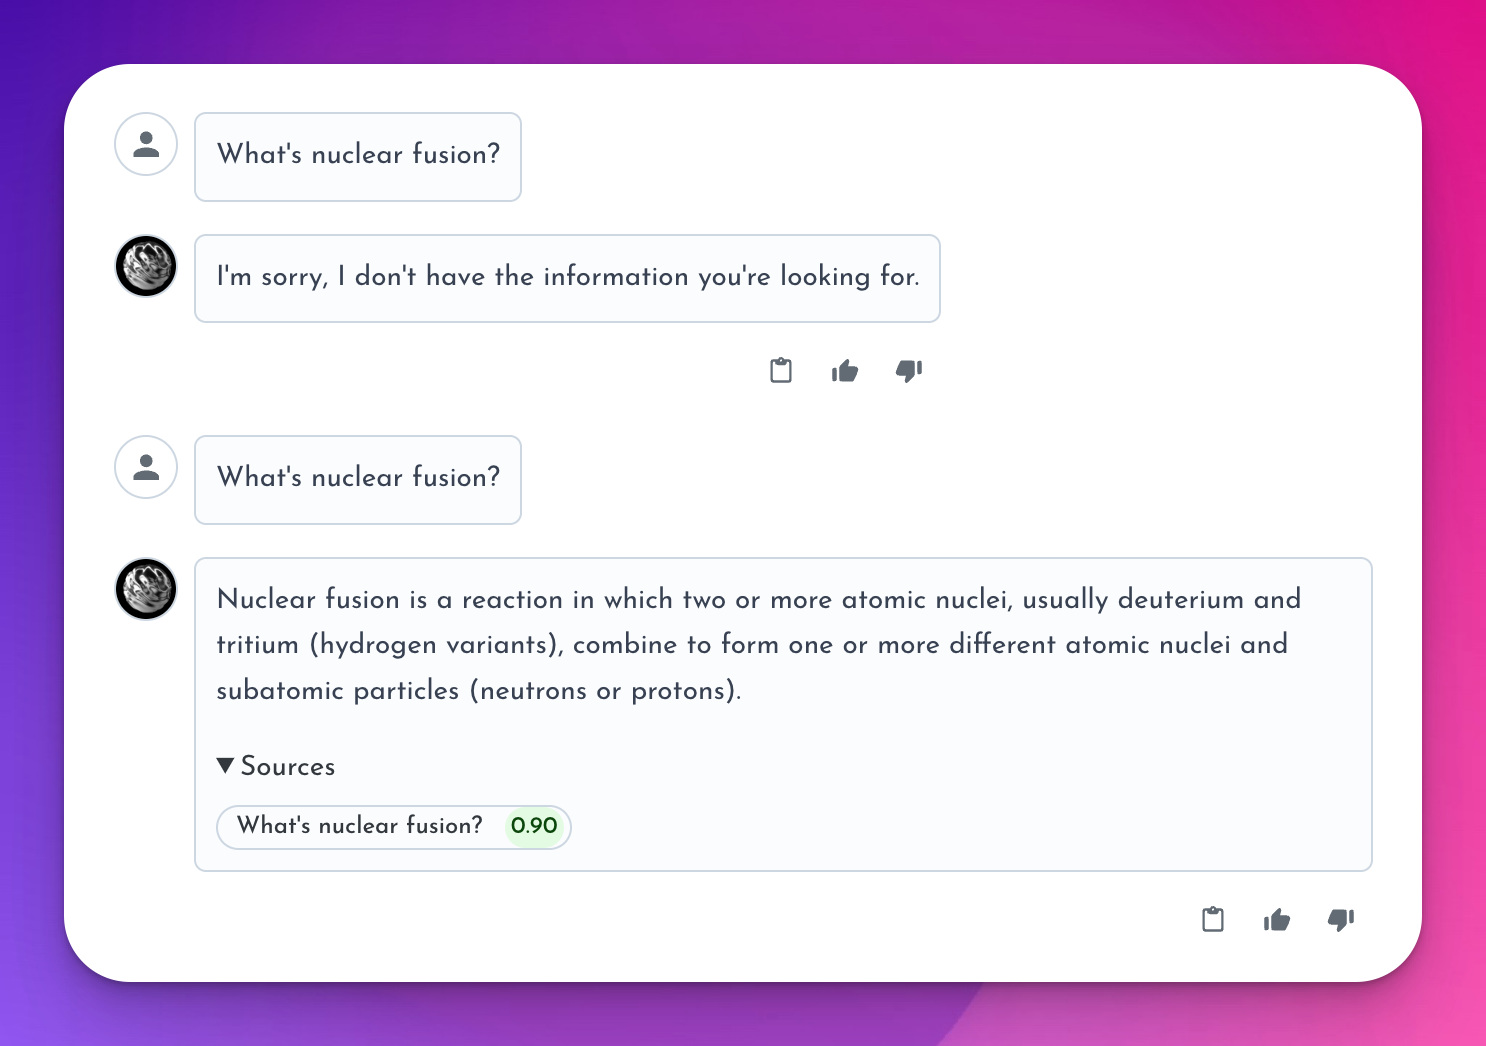This screenshot has height=1046, width=1486.
Task: Like the nuclear fusion answer
Action: (1277, 919)
